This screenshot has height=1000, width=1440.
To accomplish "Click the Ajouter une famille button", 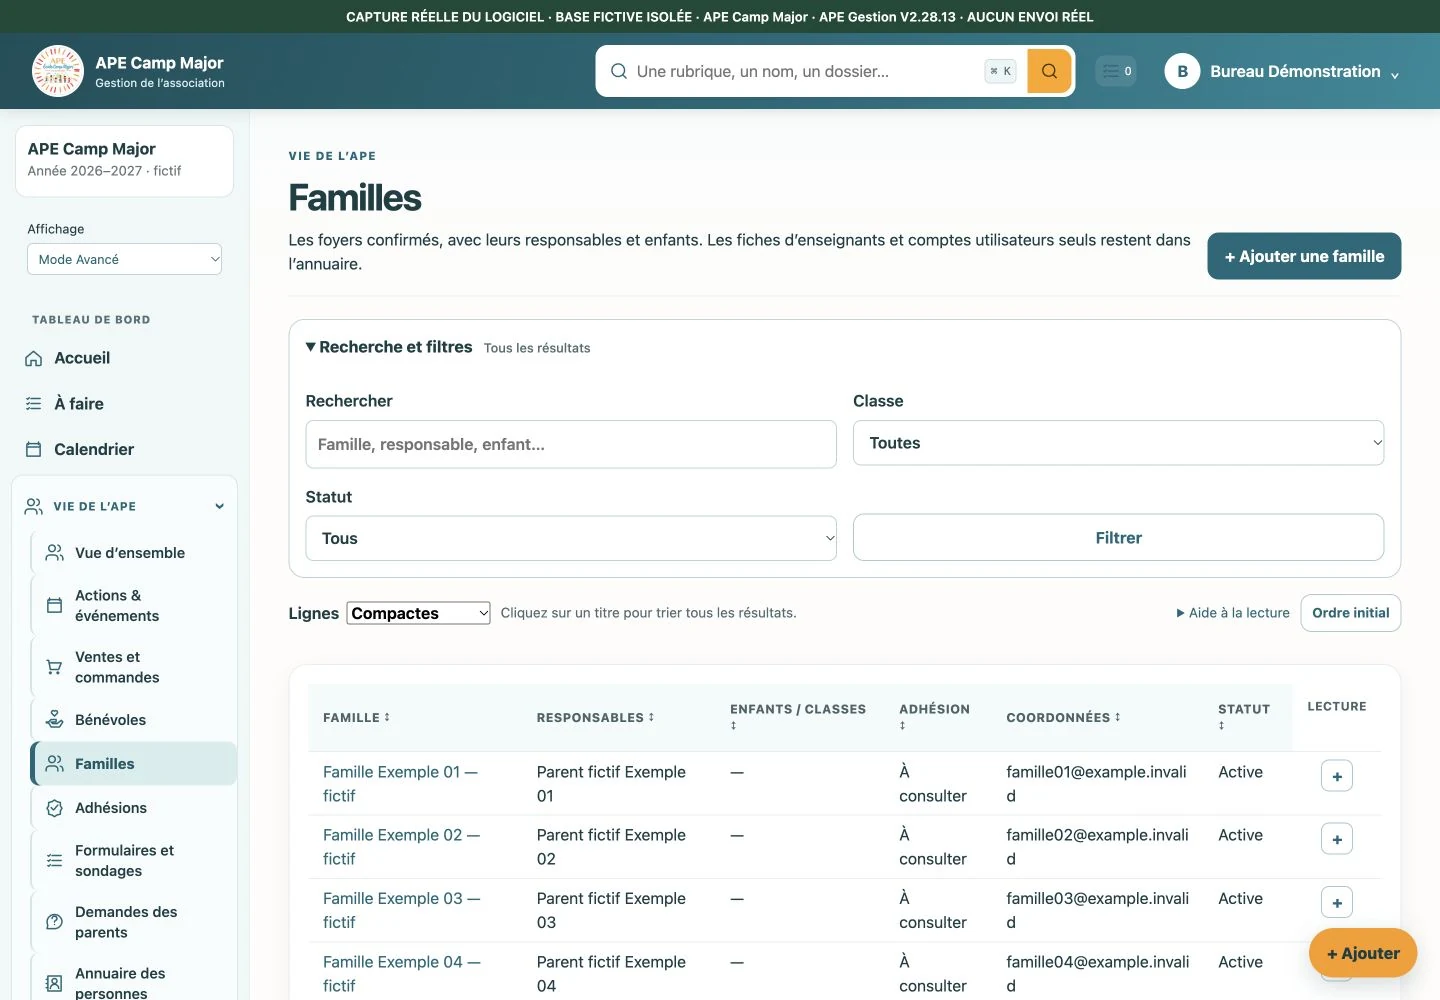I will point(1304,256).
